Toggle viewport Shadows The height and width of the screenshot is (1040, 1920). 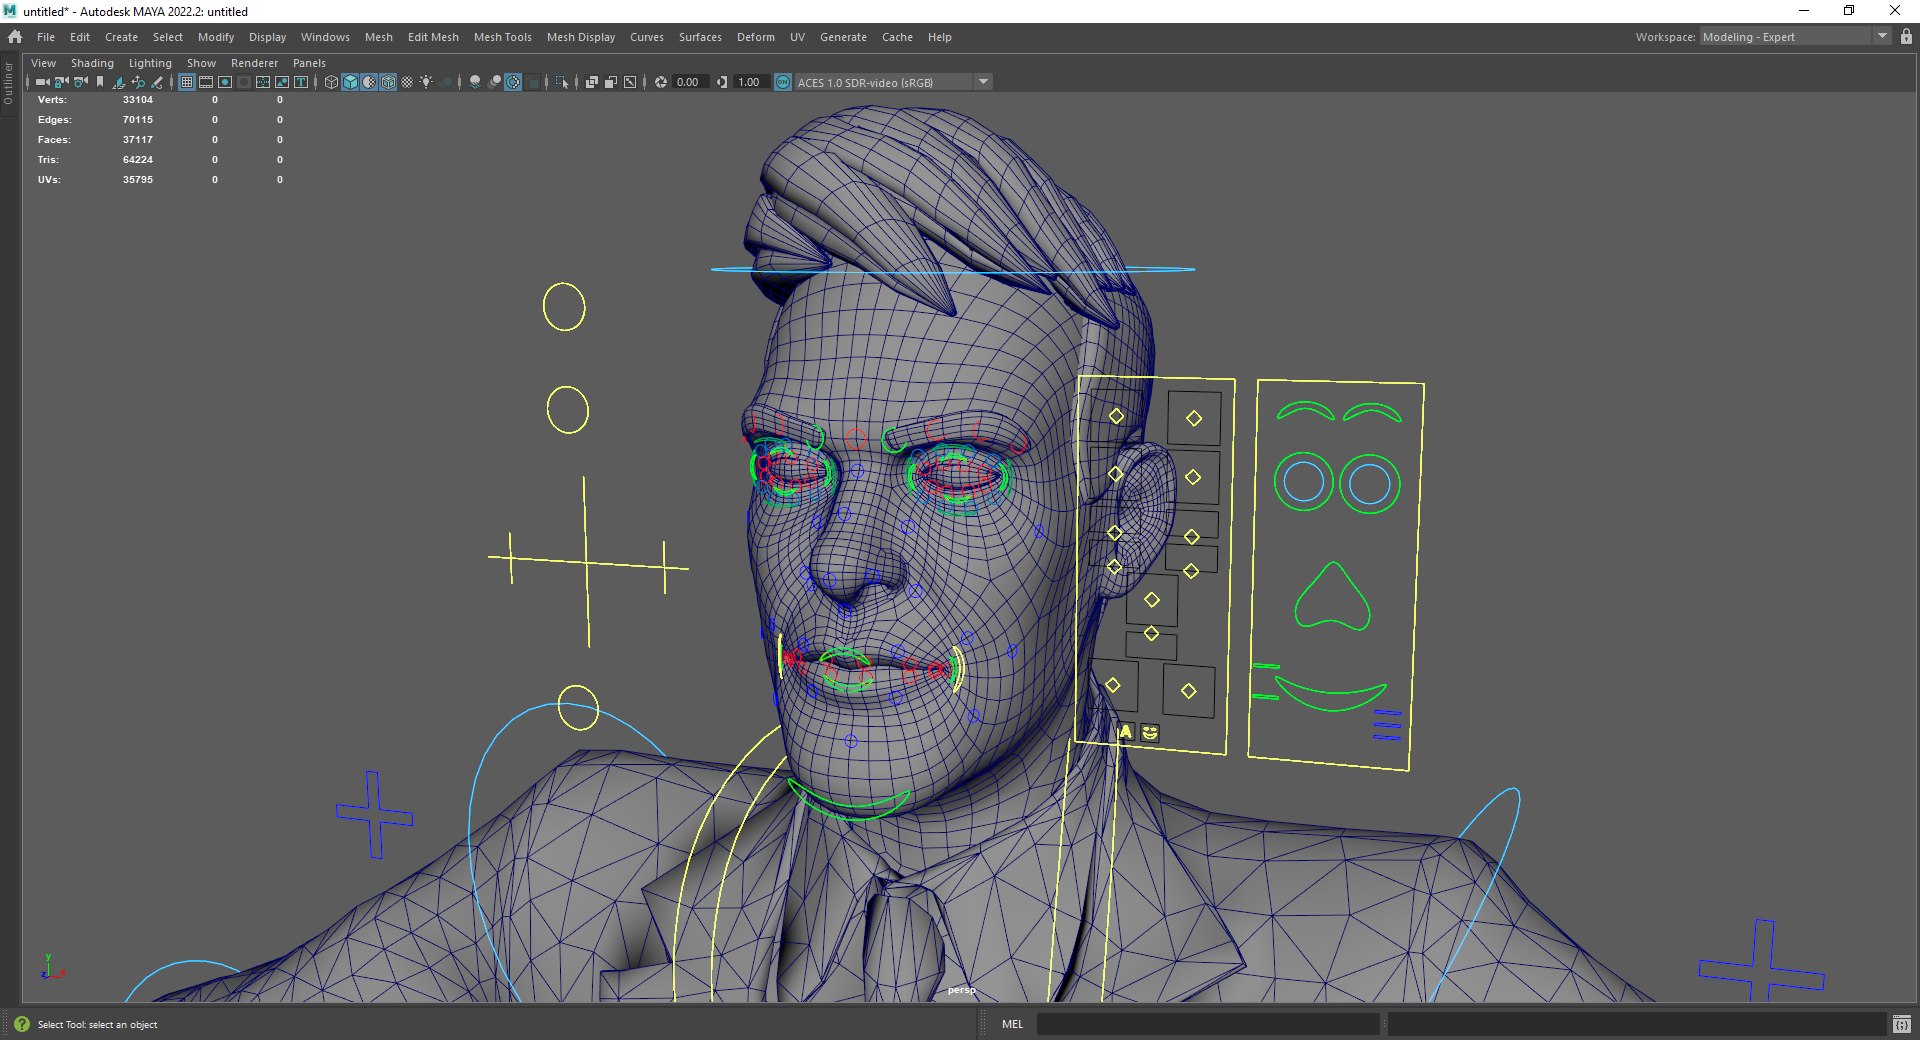(445, 82)
